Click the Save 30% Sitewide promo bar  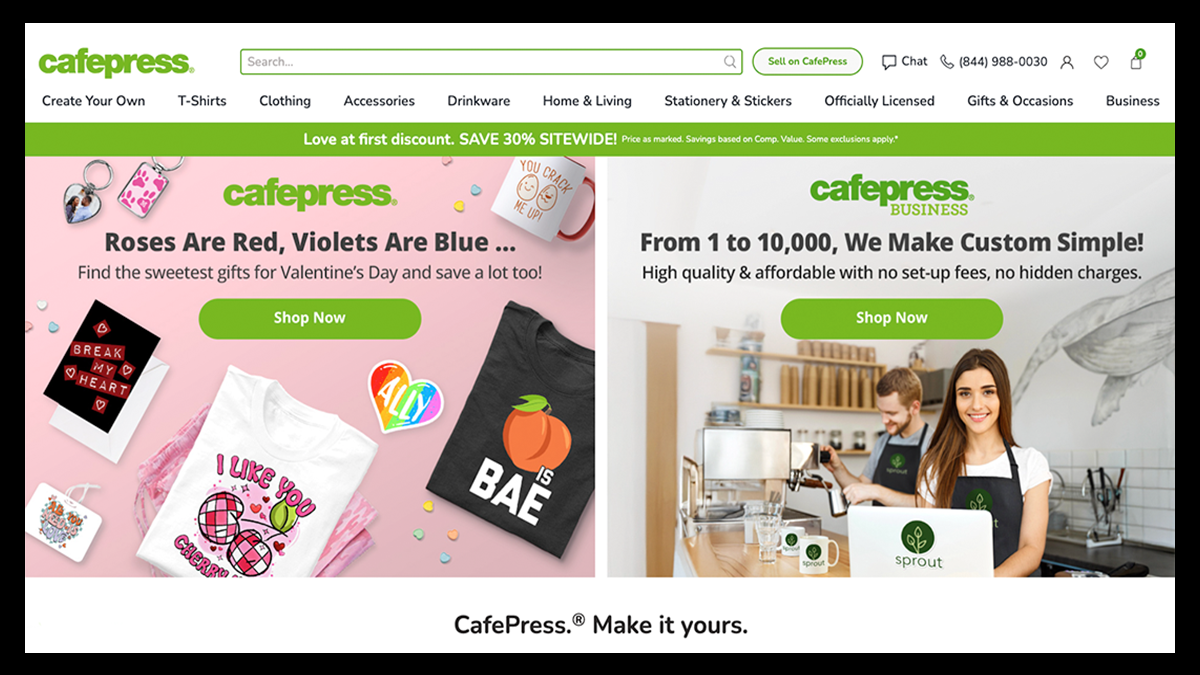600,139
